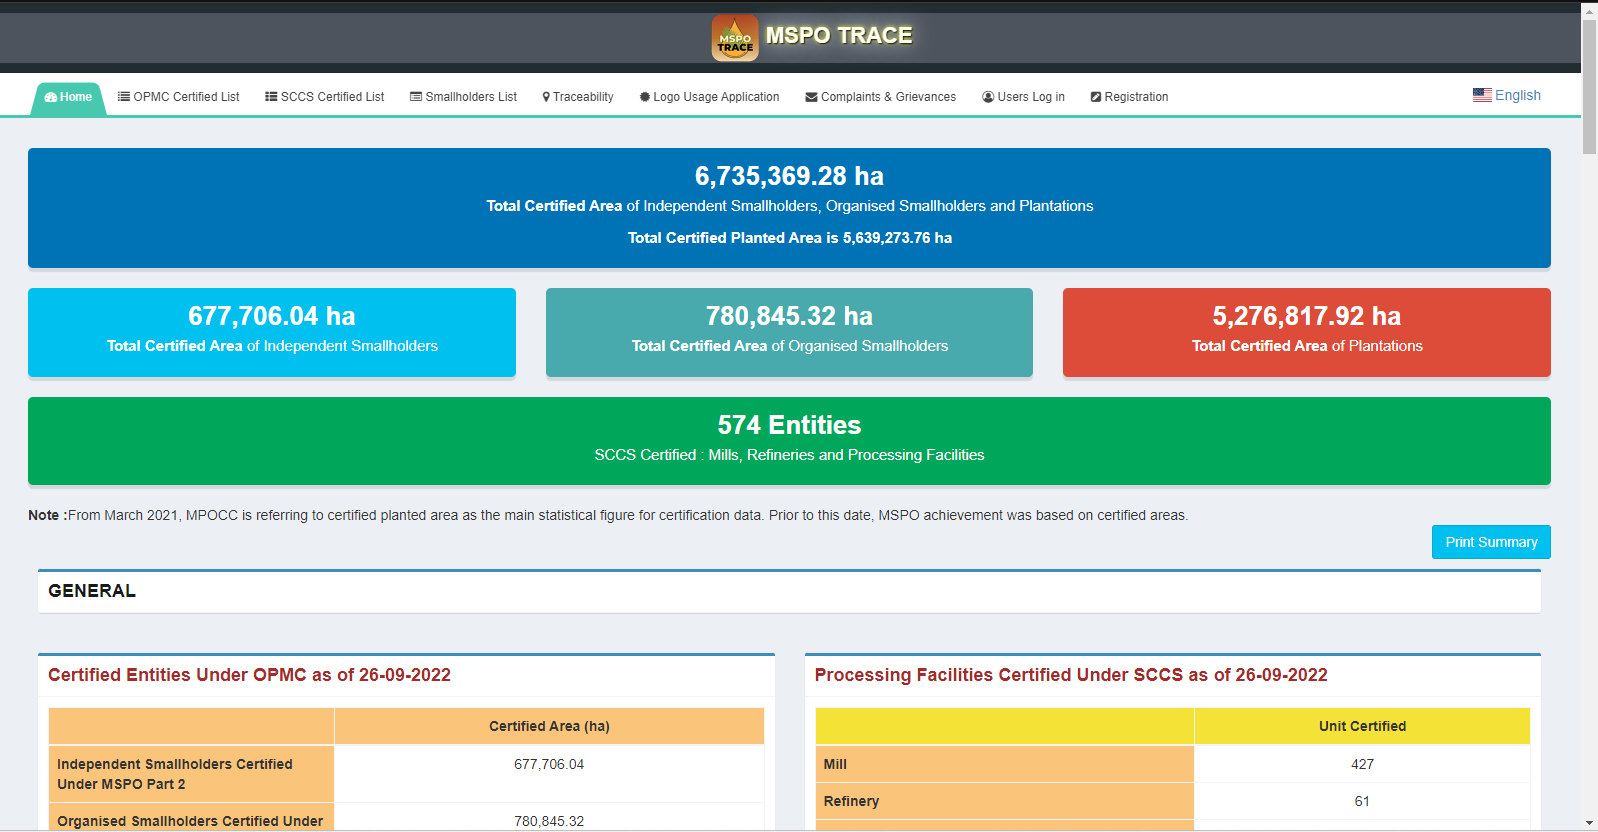Screen dimensions: 1598x832
Task: Click the Logo Usage Application gear icon
Action: coord(645,97)
